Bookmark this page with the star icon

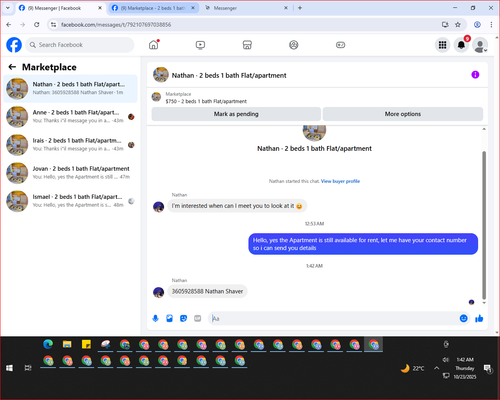(x=458, y=25)
